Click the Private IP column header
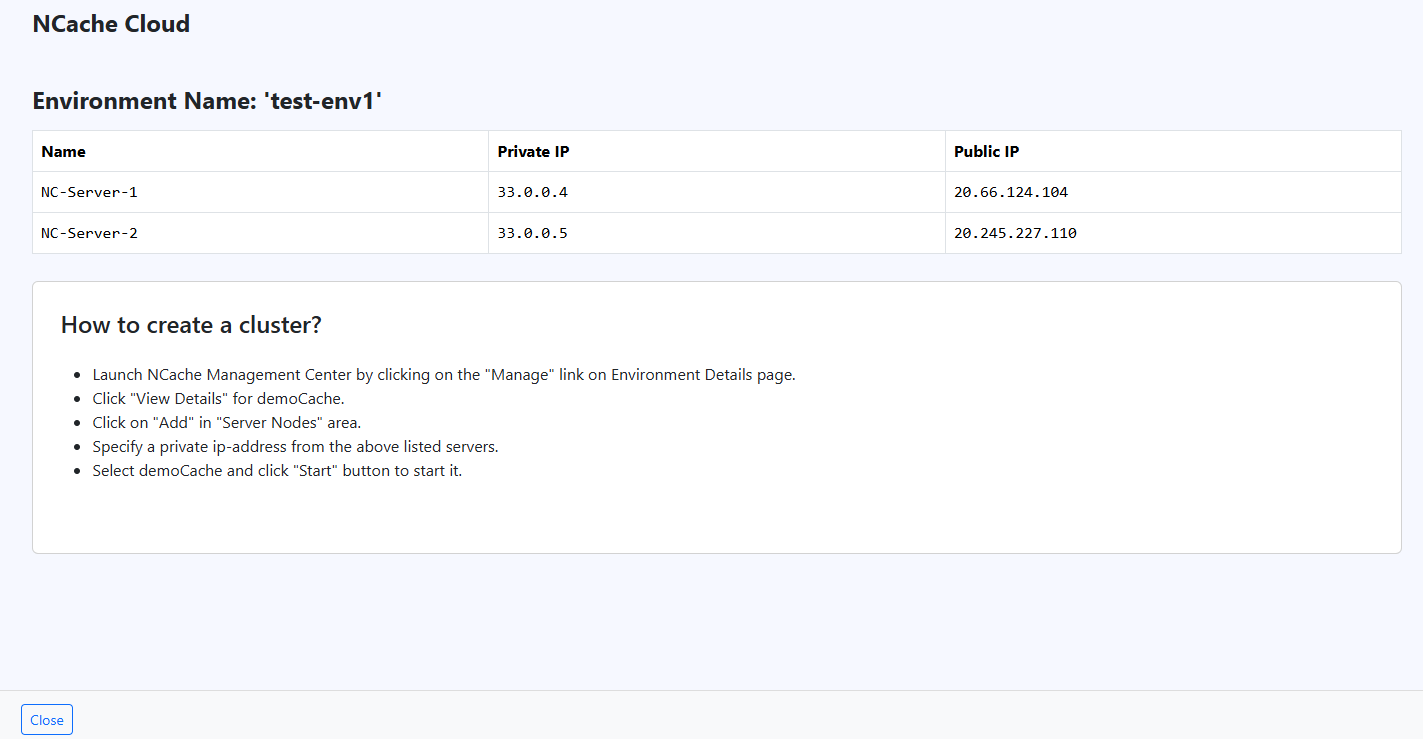This screenshot has width=1423, height=739. point(717,151)
